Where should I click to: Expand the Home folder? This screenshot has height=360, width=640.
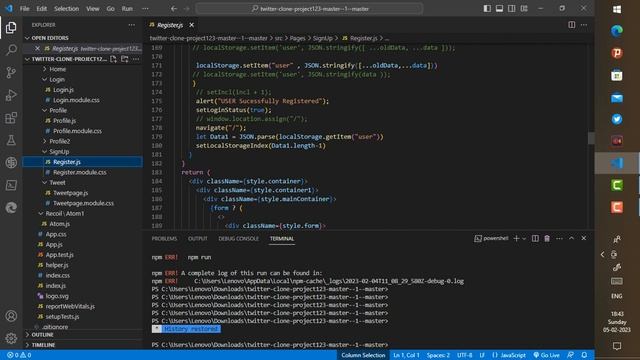[57, 69]
